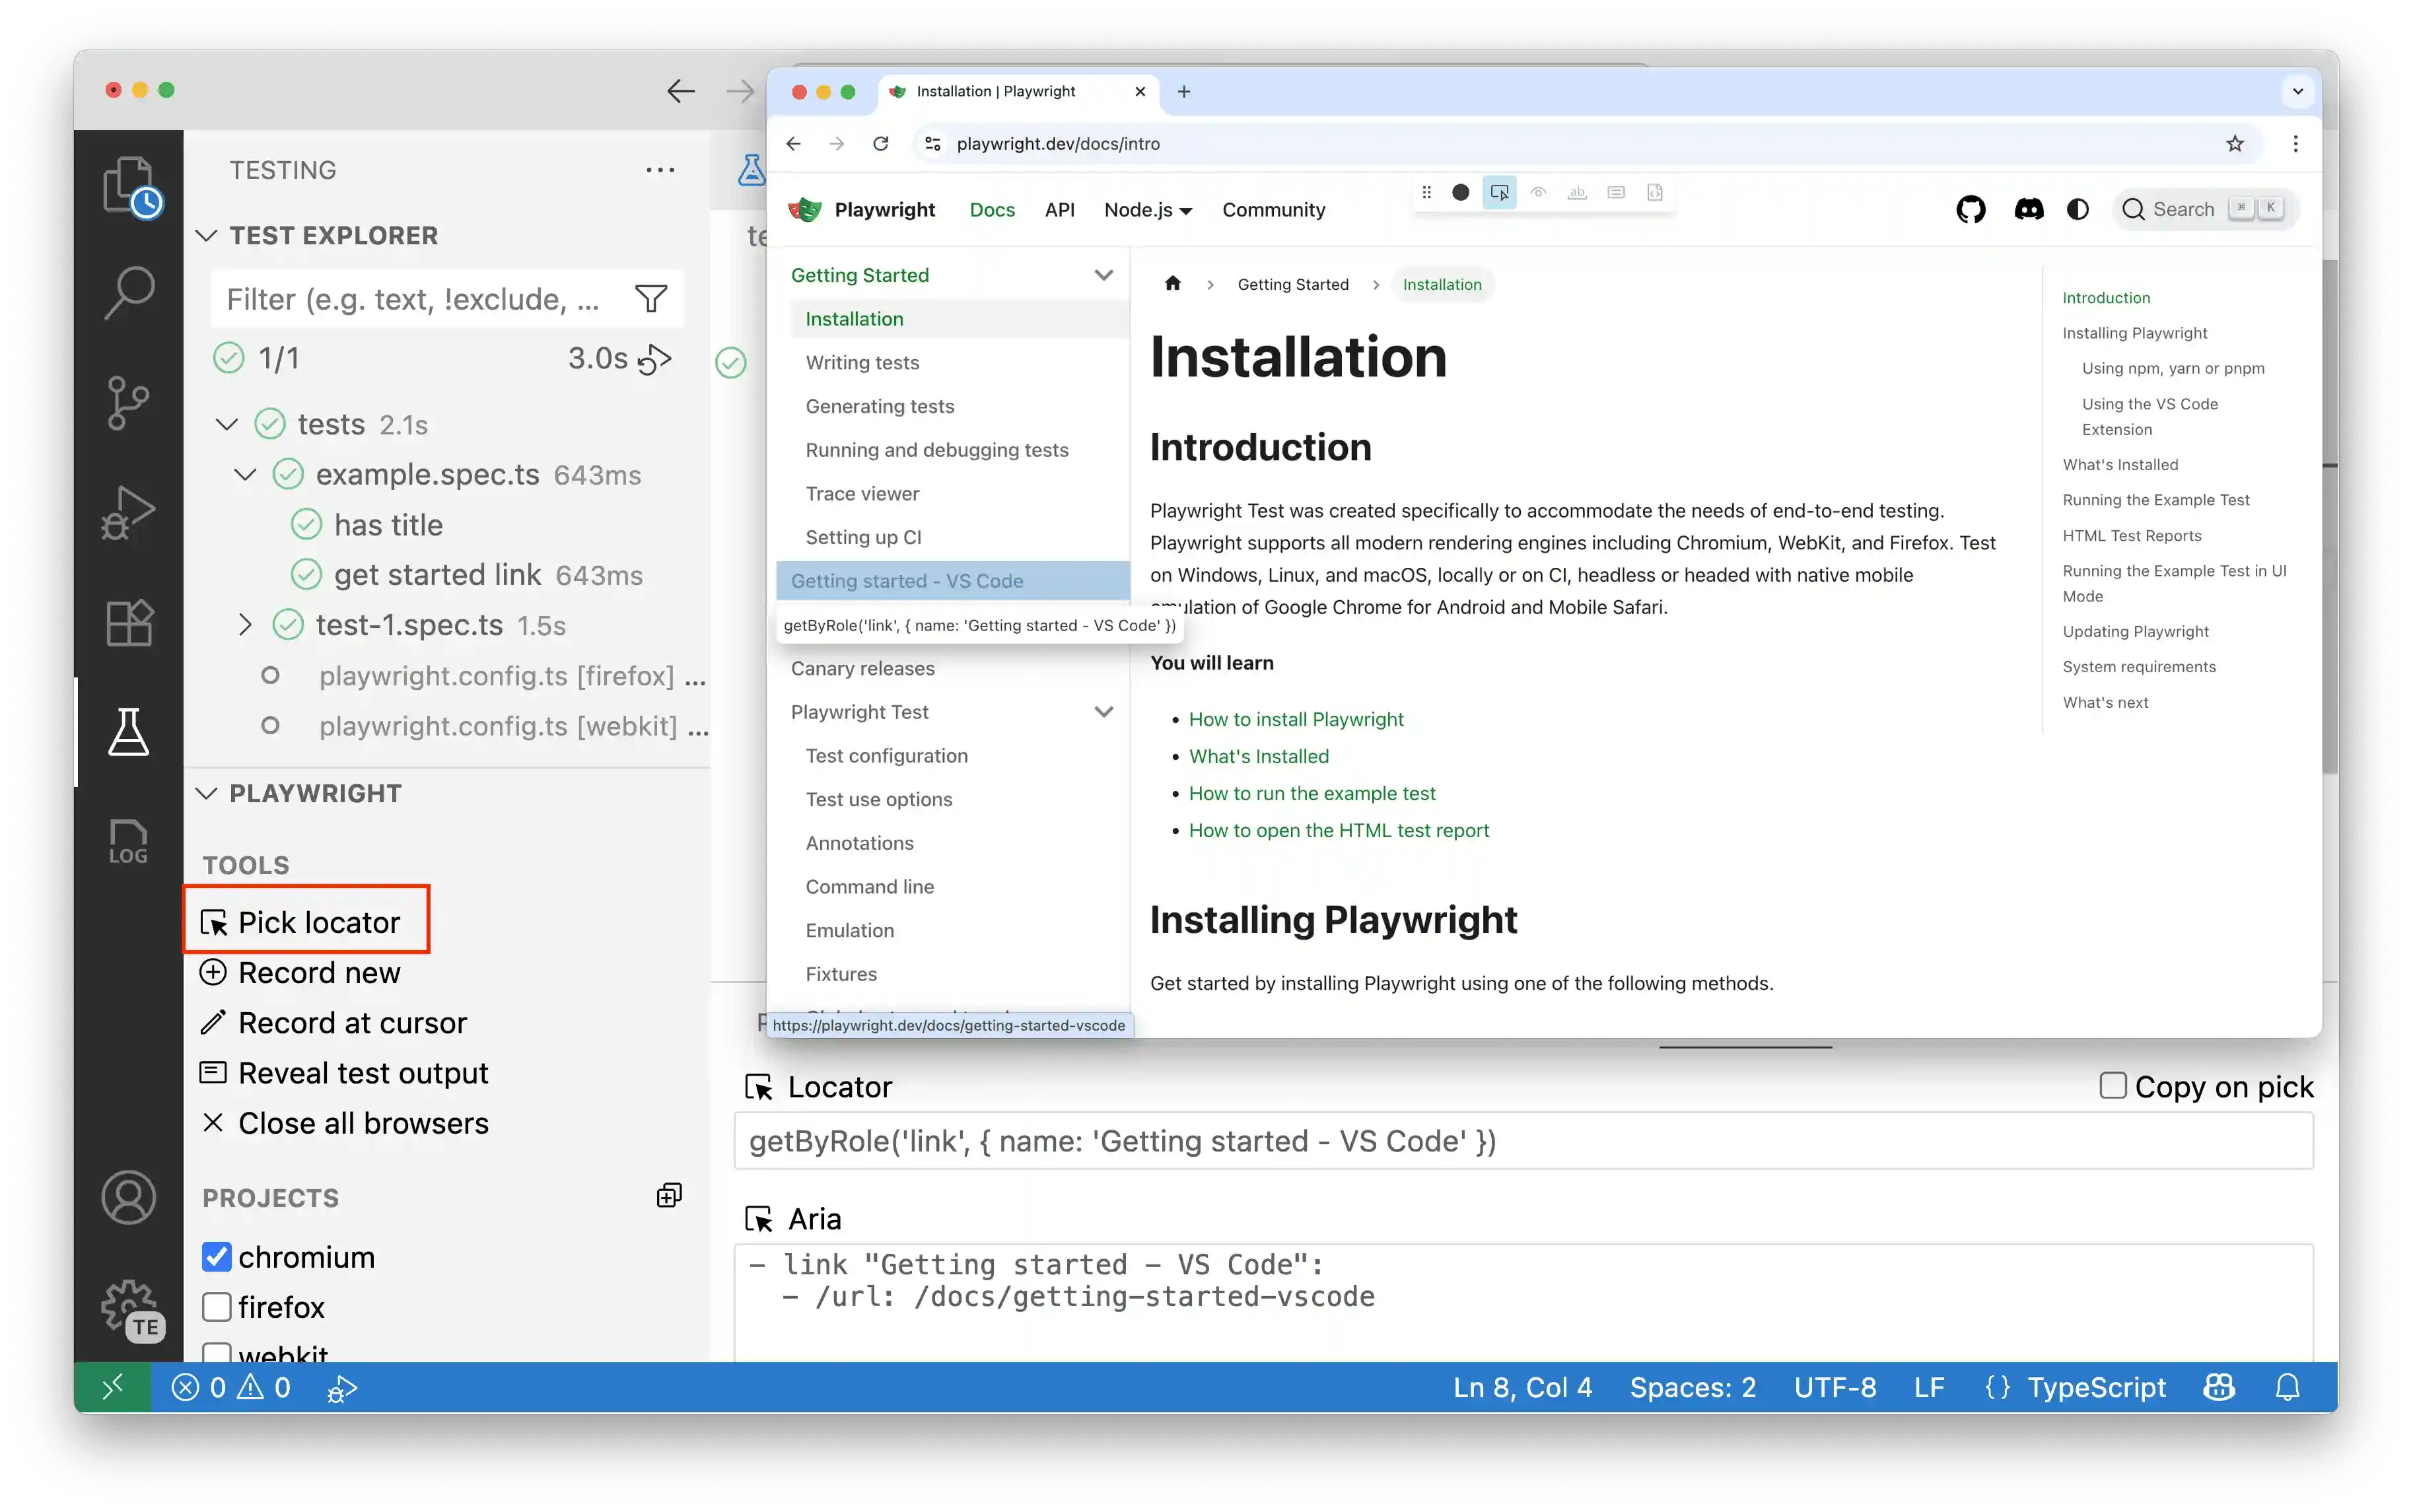
Task: Open the API menu item in the Playwright navbar
Action: coord(1059,210)
